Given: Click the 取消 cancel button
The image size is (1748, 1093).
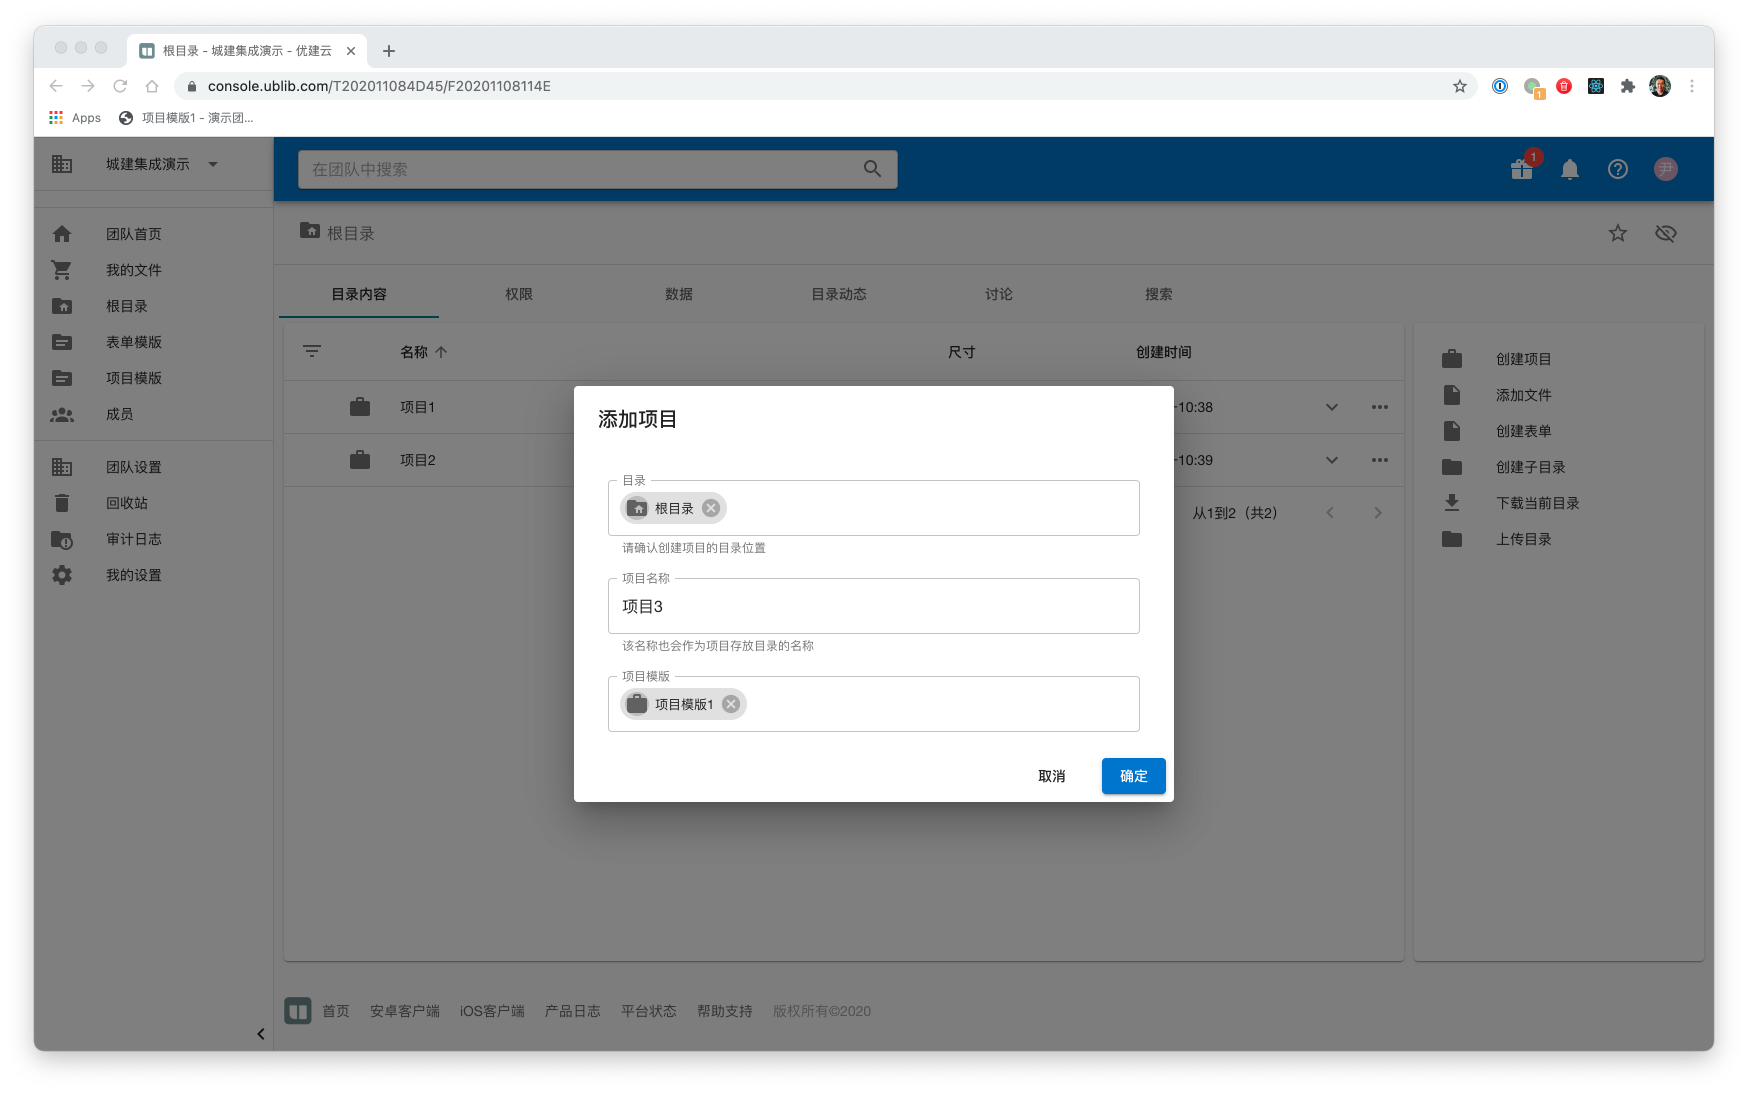Looking at the screenshot, I should (x=1051, y=776).
